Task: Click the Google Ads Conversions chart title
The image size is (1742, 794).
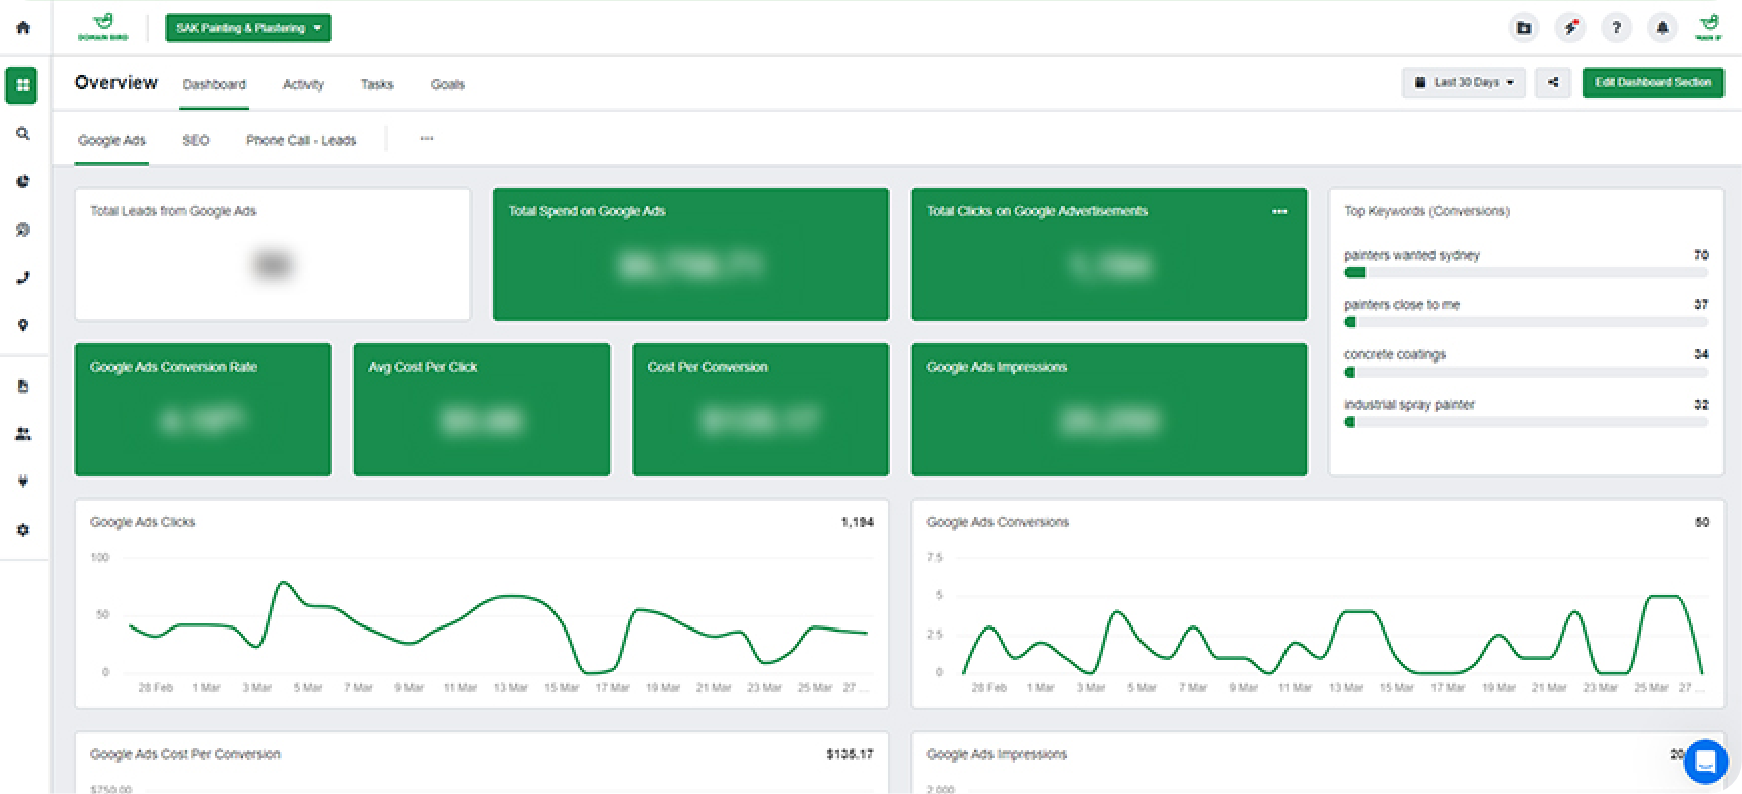Action: click(997, 522)
